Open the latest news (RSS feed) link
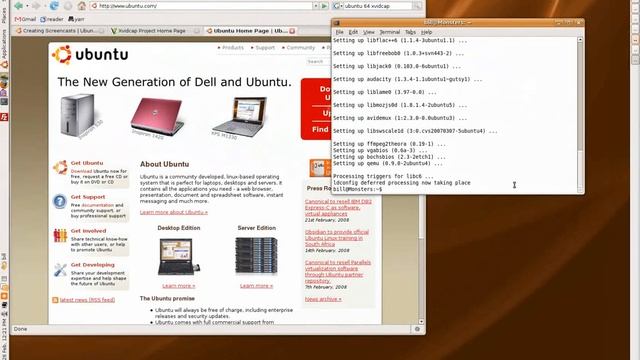This screenshot has height=360, width=640. [87, 300]
